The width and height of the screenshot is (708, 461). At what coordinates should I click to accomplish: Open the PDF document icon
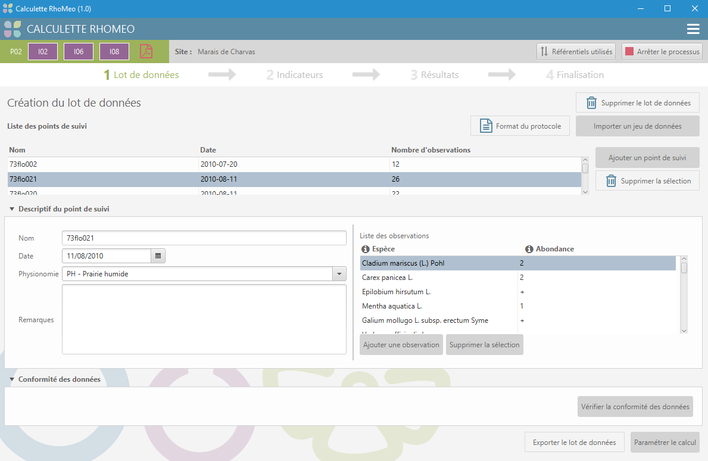point(146,51)
